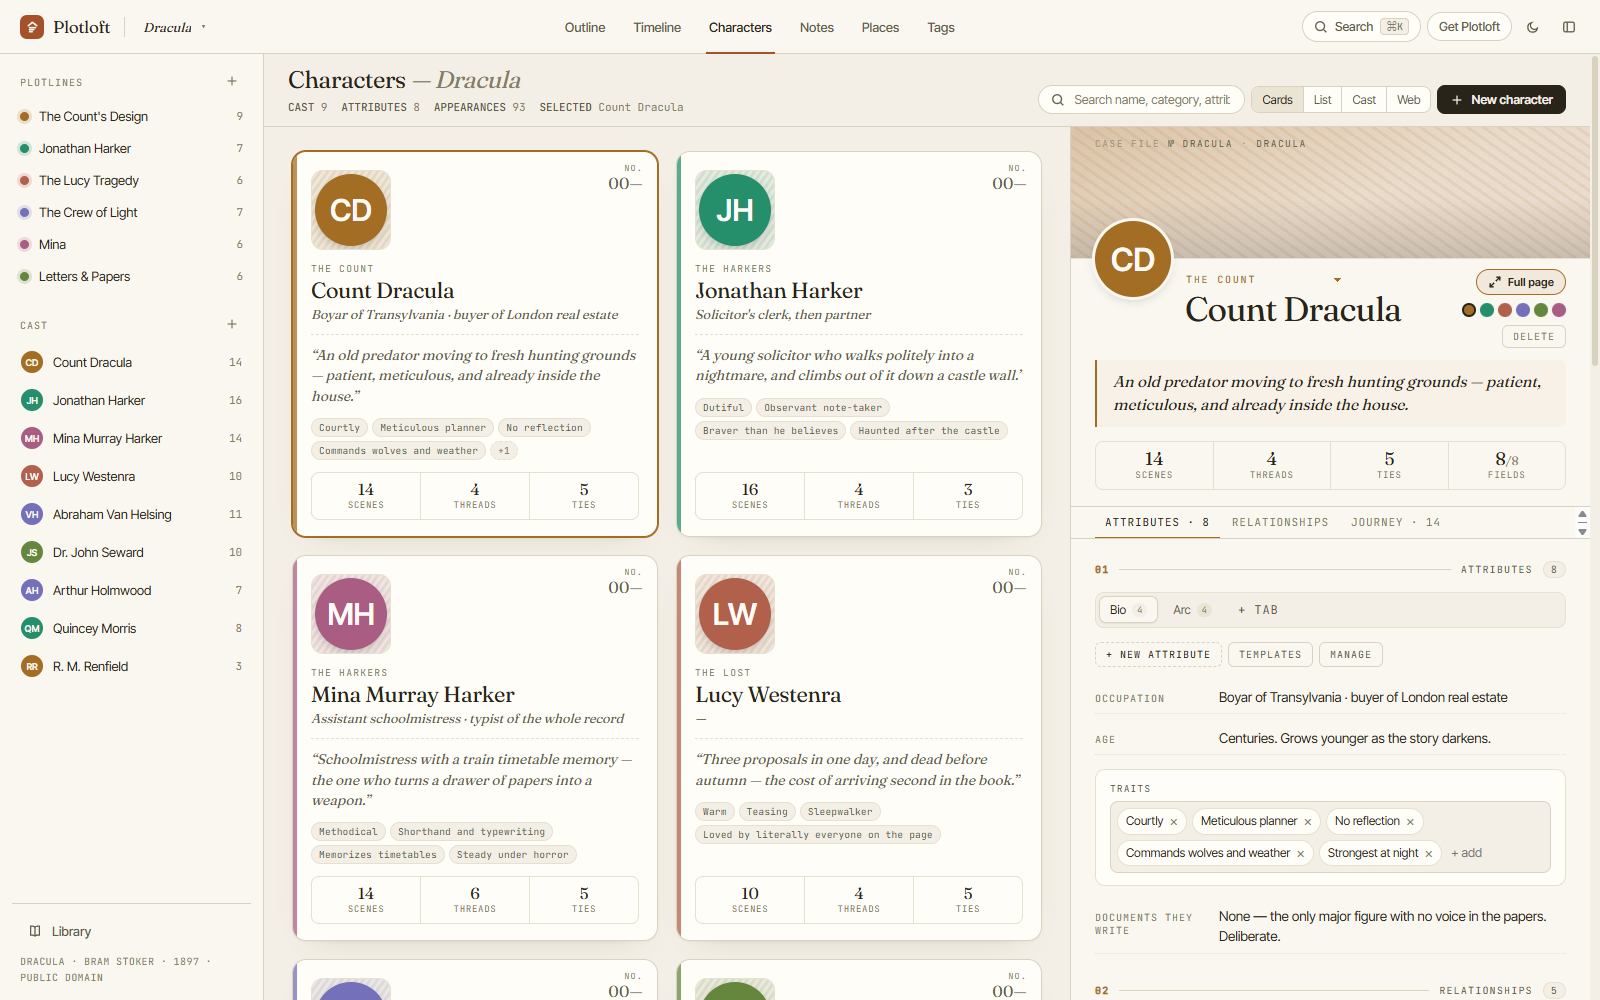Click the DELETE button

[x=1533, y=337]
